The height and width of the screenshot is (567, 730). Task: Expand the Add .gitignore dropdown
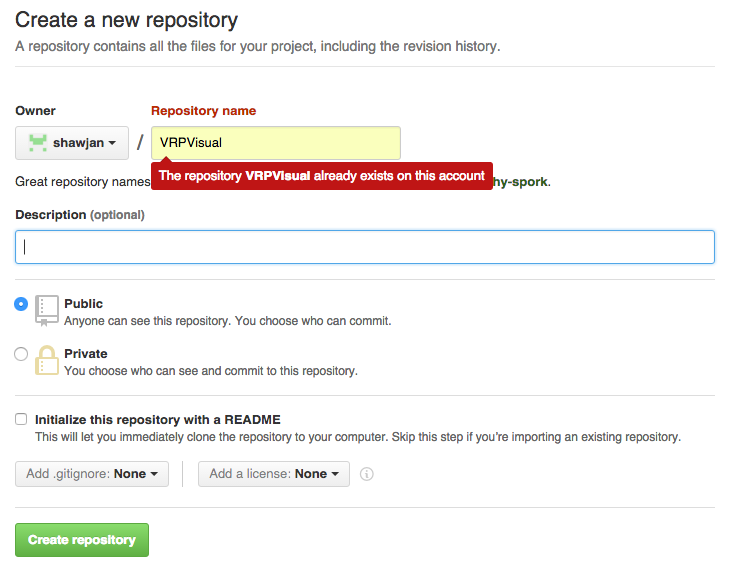(x=92, y=474)
